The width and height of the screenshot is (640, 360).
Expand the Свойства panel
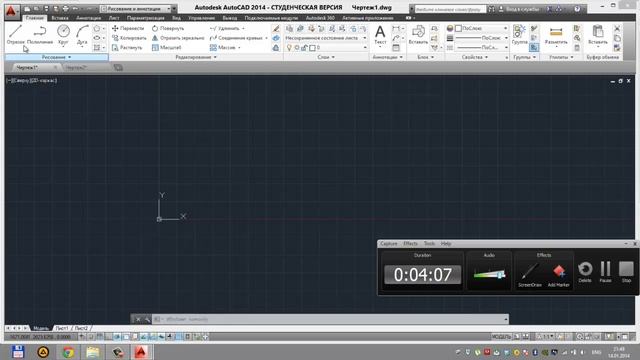click(x=475, y=57)
